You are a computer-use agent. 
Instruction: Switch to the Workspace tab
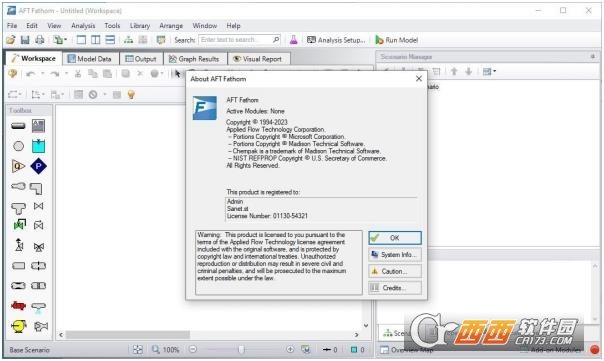click(x=33, y=58)
